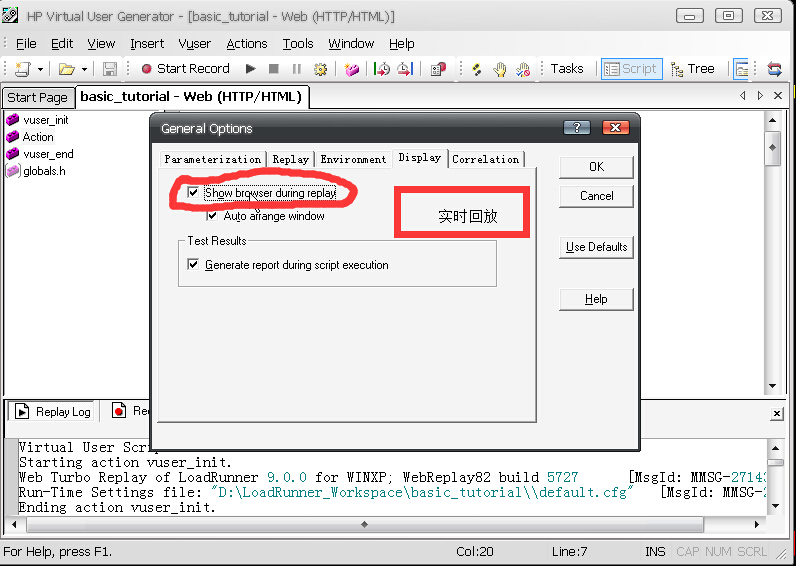Switch to Script view

[x=631, y=69]
